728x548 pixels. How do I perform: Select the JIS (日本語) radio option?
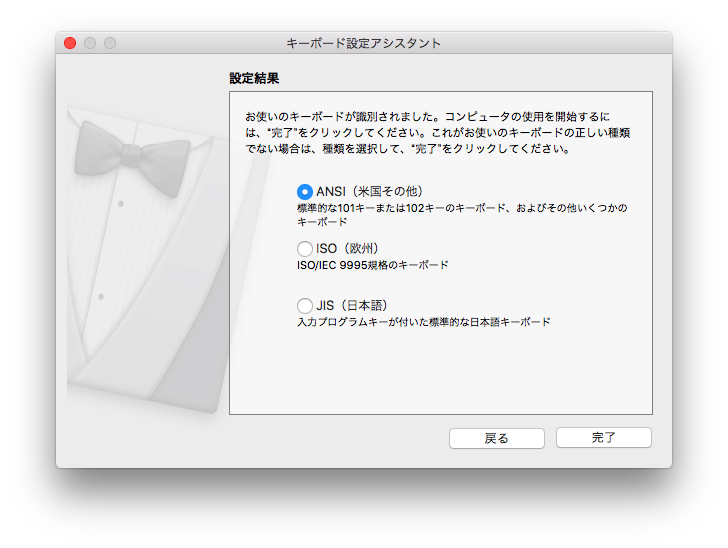(305, 306)
